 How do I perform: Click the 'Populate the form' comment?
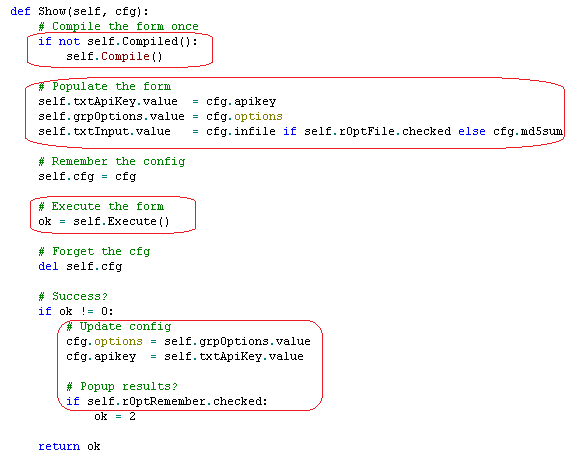pos(105,87)
